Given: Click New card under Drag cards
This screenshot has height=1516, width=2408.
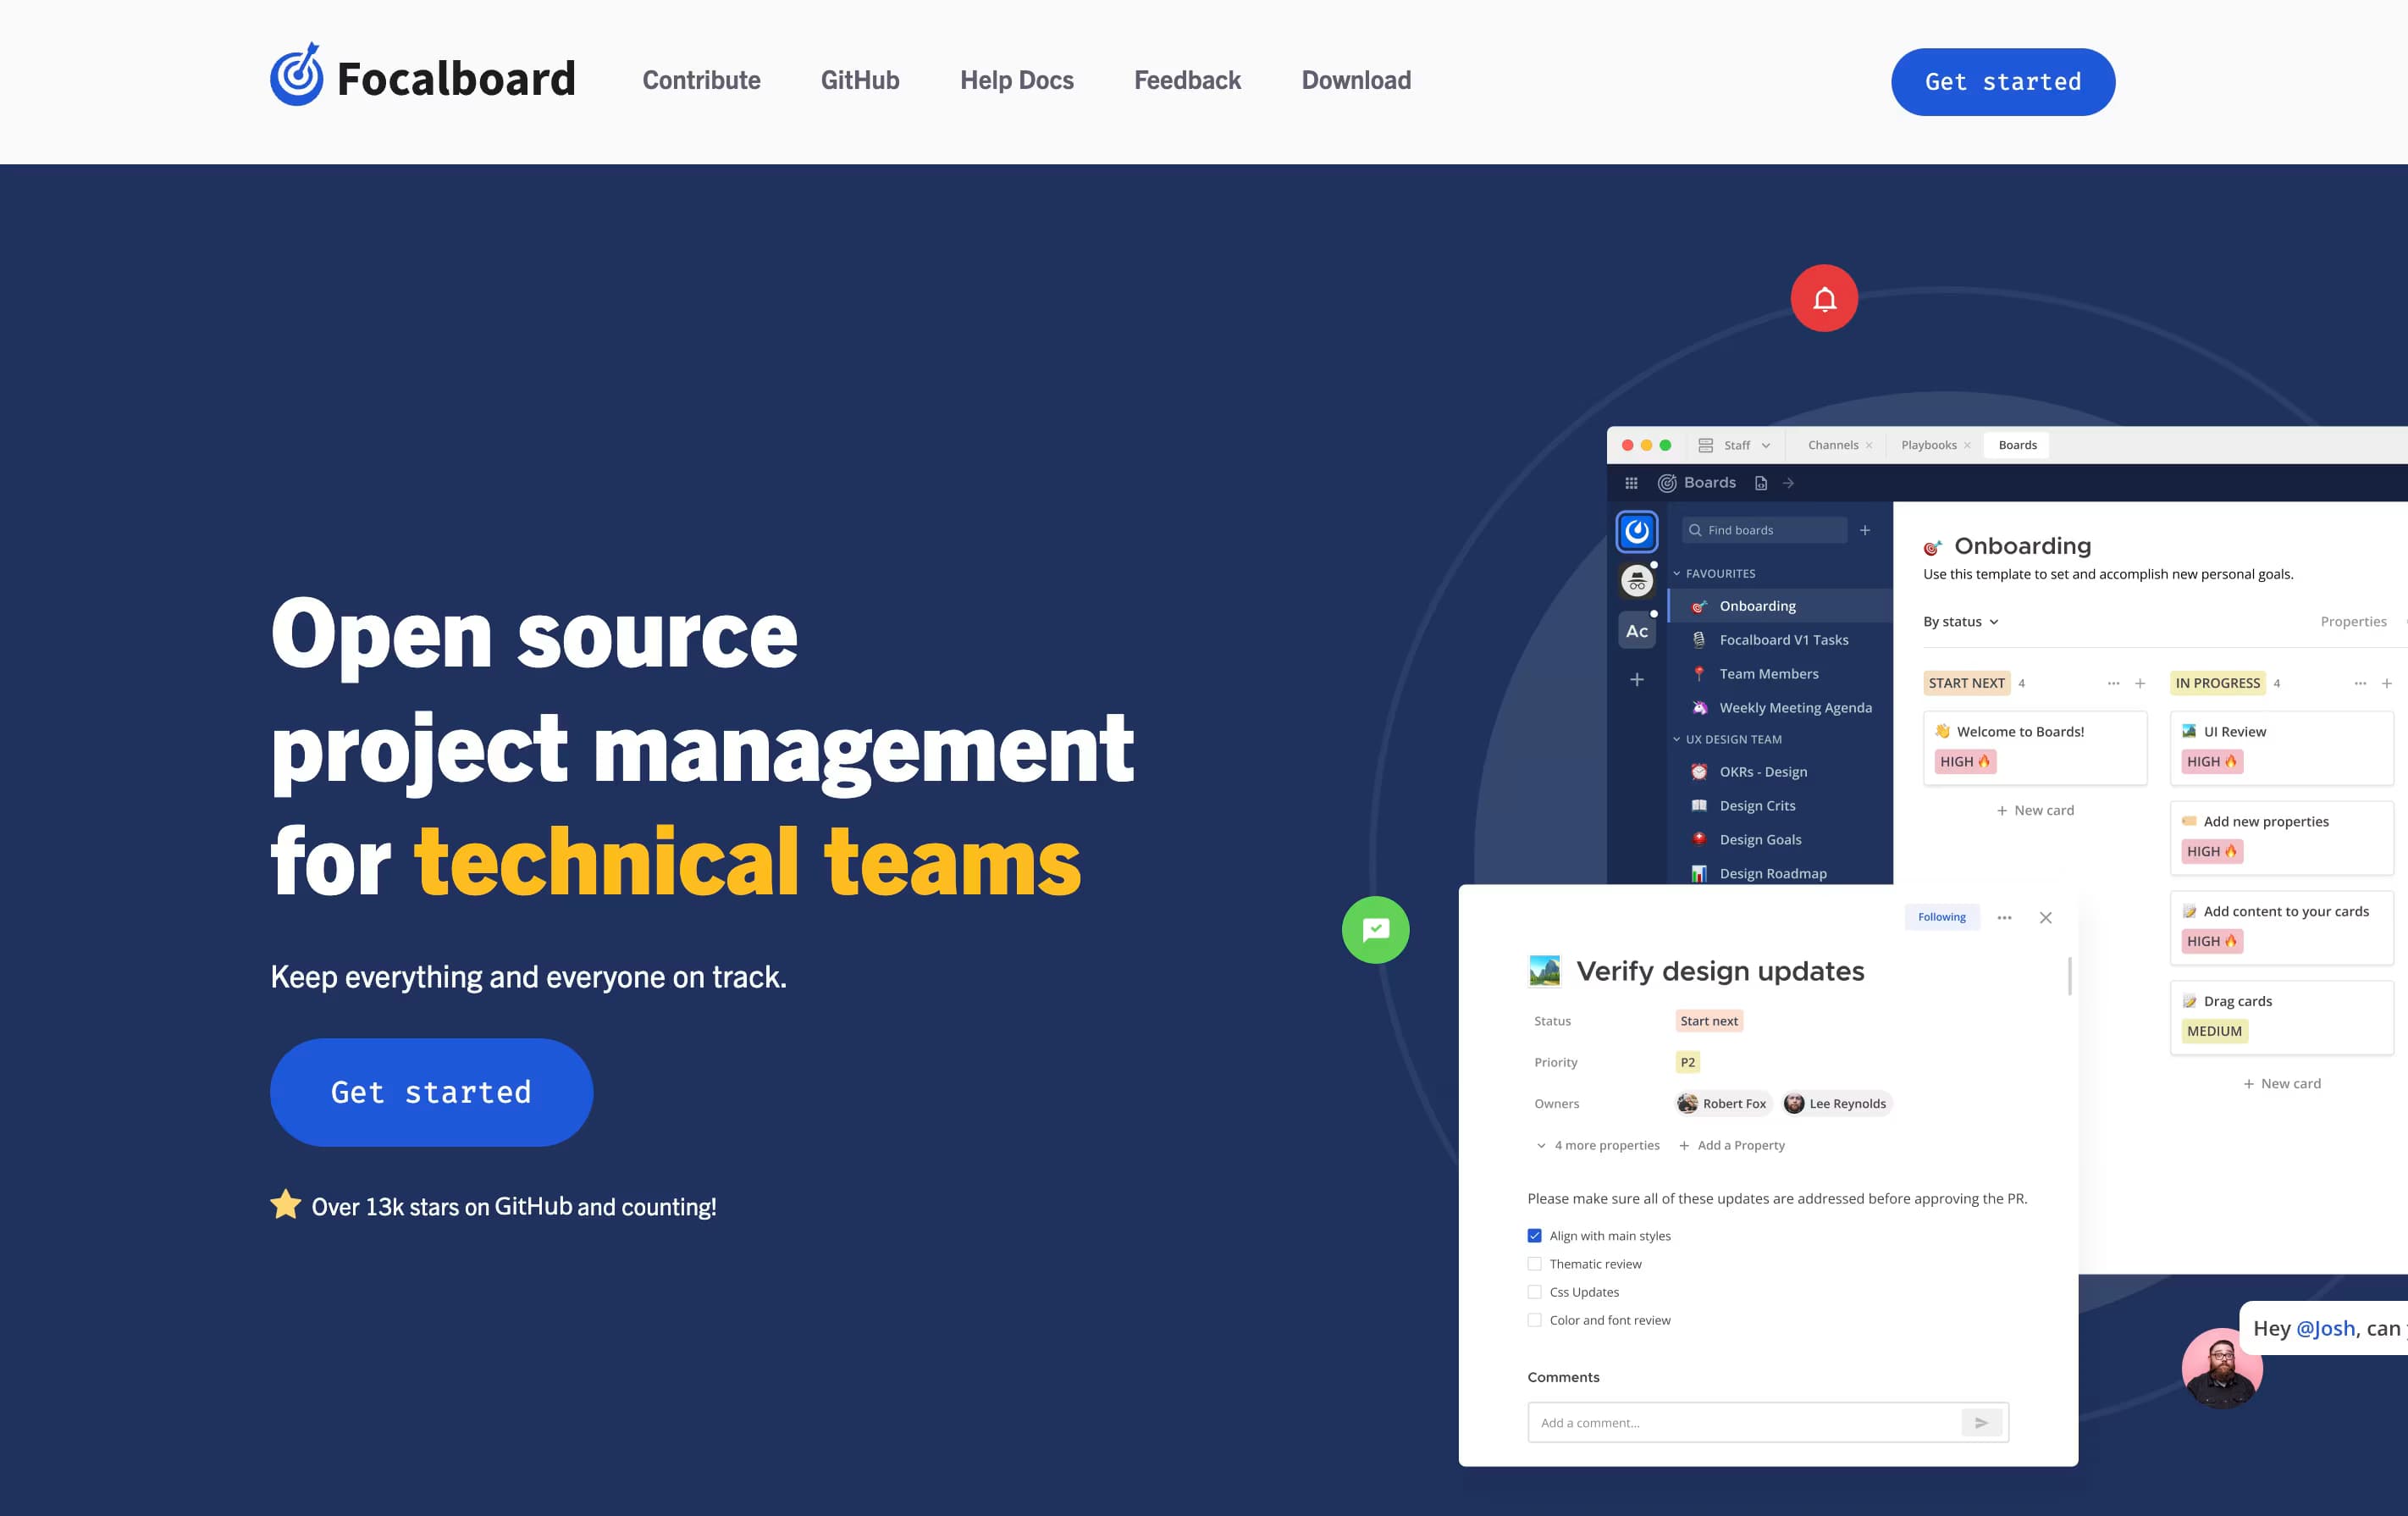Looking at the screenshot, I should pos(2281,1083).
